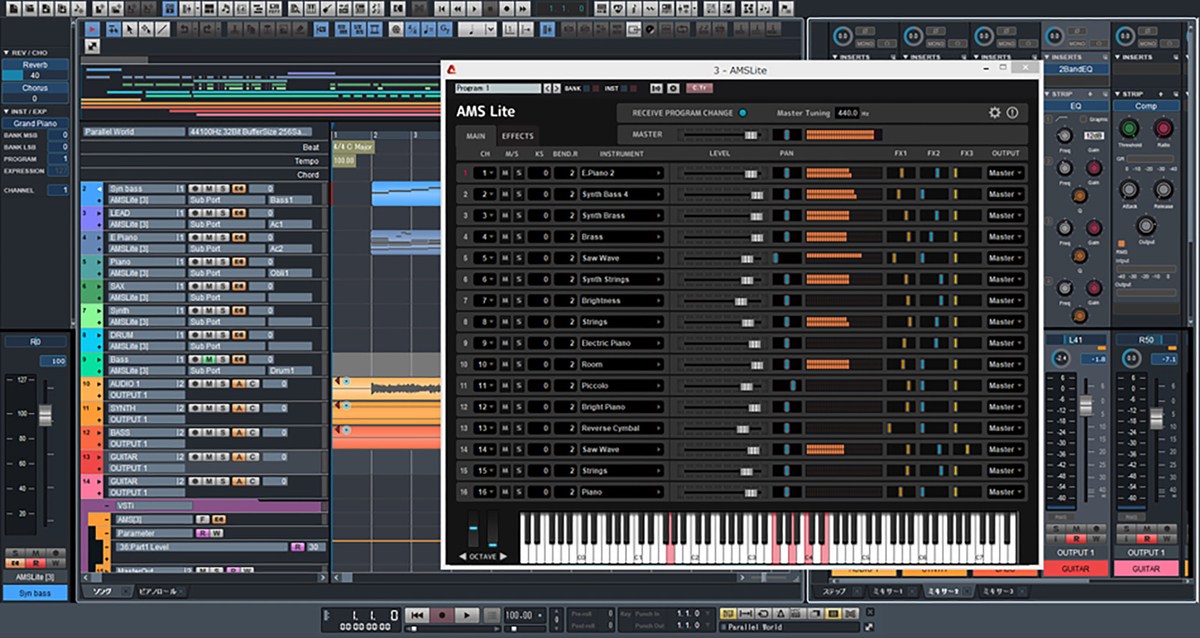Click the undo arrow in editor toolbar
The width and height of the screenshot is (1200, 638).
(184, 29)
